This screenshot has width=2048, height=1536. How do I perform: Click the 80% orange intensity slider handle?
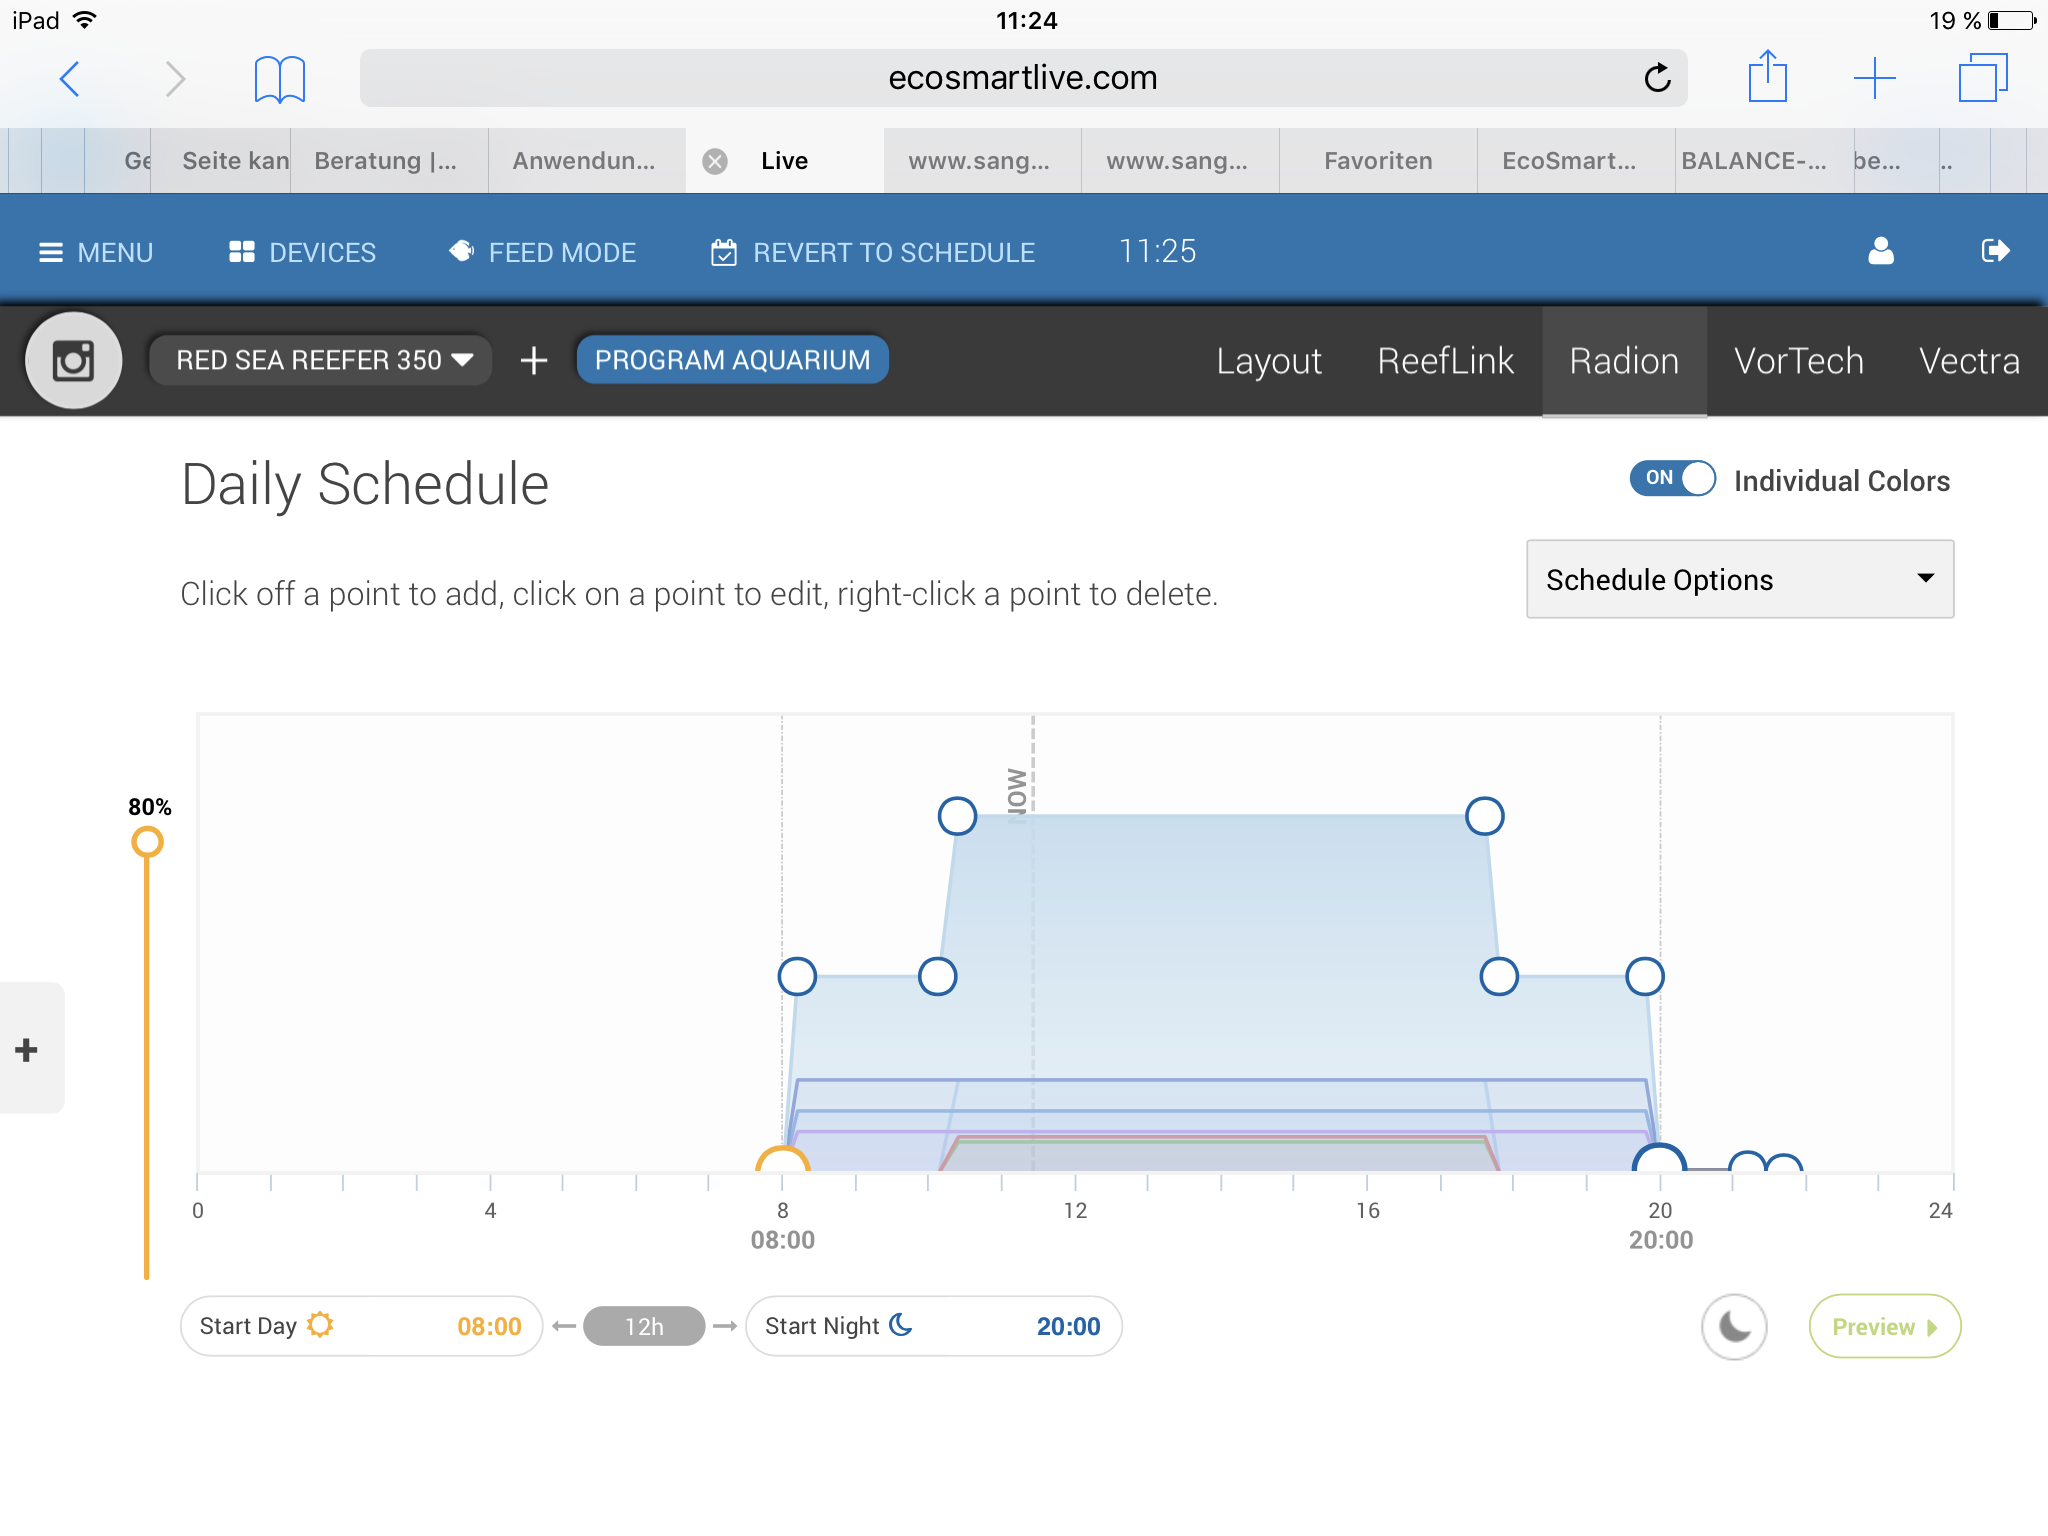[147, 842]
